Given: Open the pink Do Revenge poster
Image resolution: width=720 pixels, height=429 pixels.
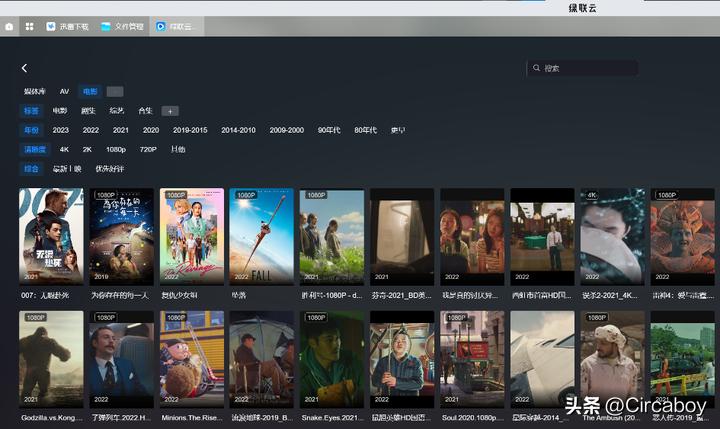Looking at the screenshot, I should click(192, 237).
